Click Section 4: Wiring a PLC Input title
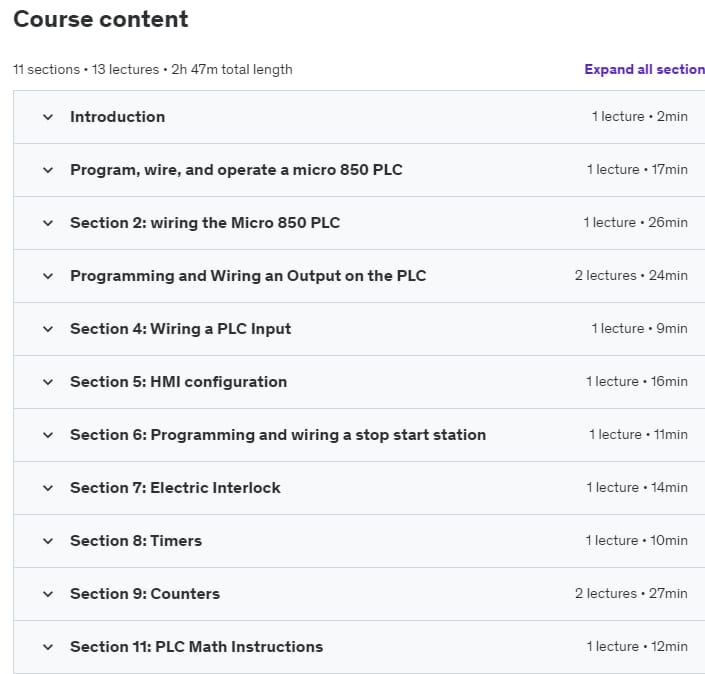The height and width of the screenshot is (674, 705). pos(180,329)
